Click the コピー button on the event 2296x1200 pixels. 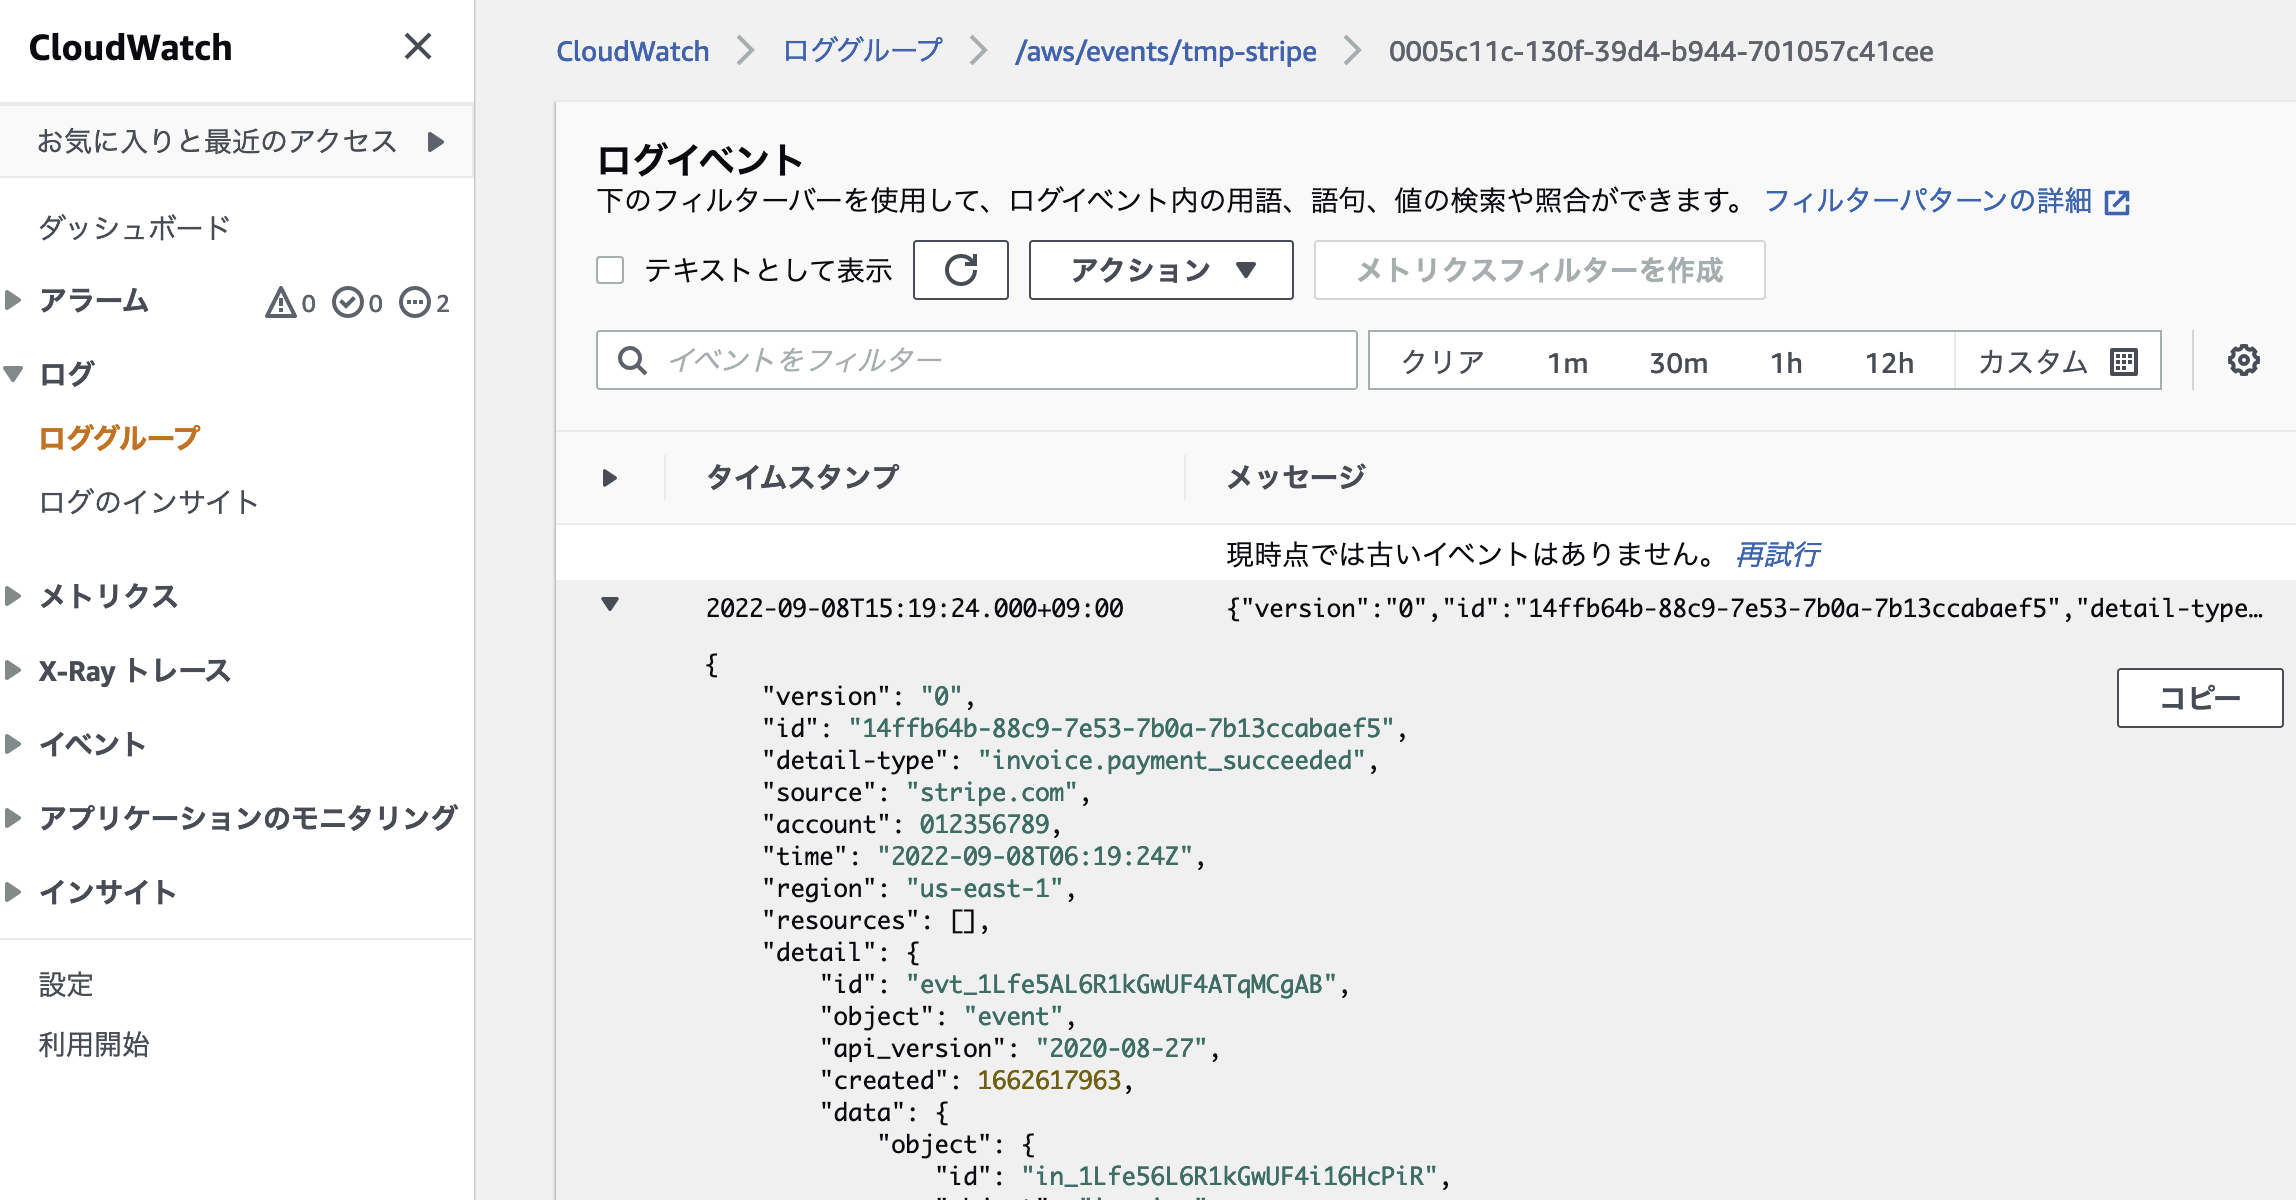pyautogui.click(x=2198, y=698)
